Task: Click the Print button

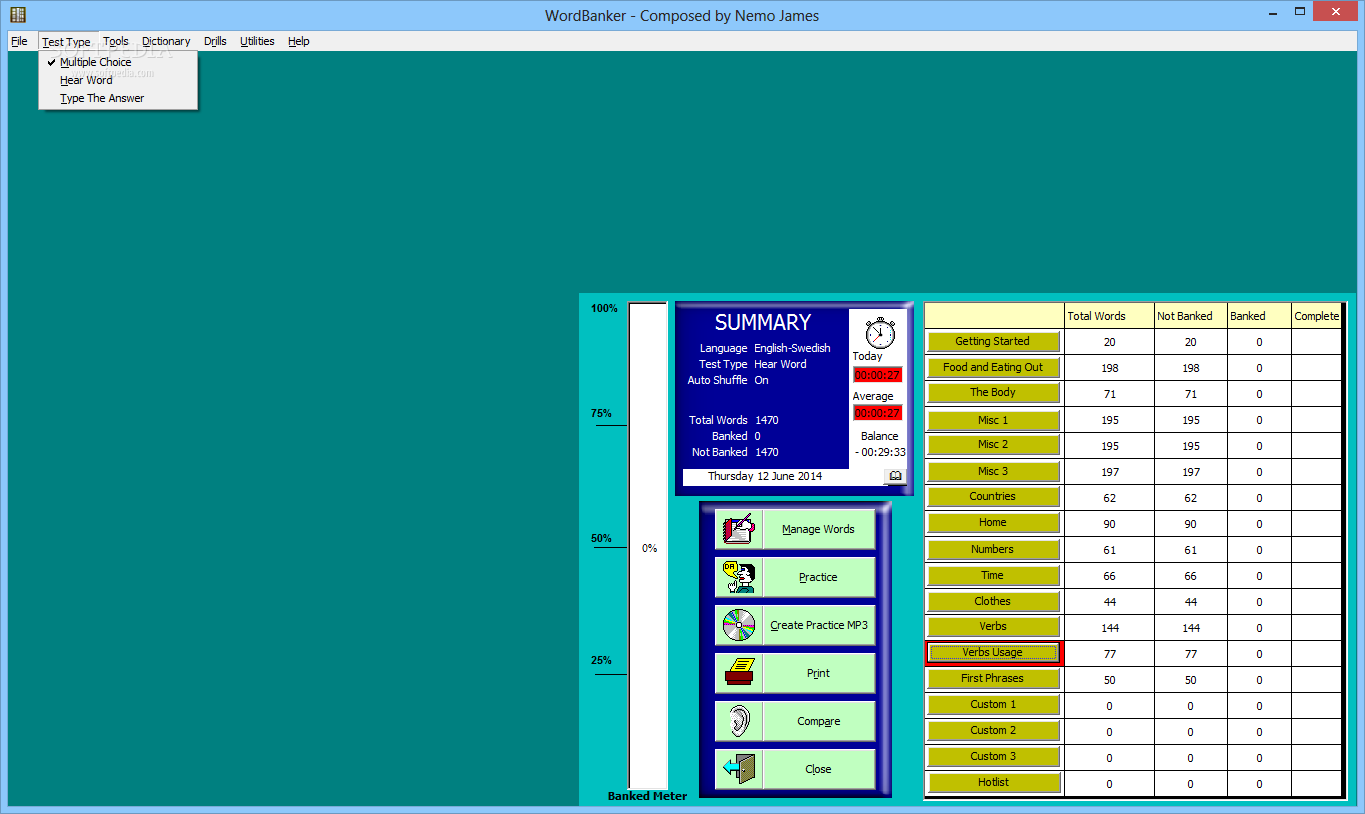Action: click(x=818, y=673)
